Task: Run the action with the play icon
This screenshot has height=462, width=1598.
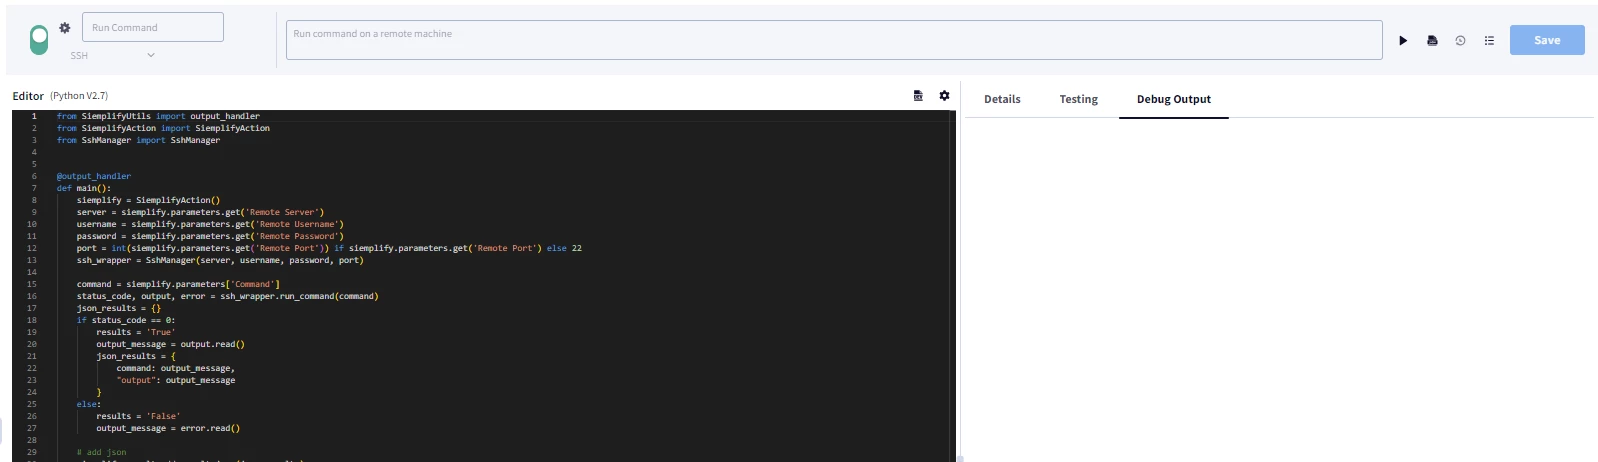Action: pos(1403,41)
